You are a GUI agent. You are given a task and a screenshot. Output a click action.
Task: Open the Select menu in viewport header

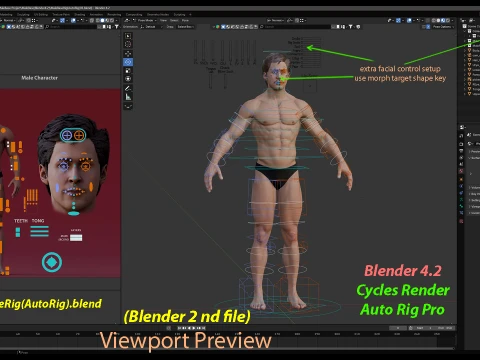[174, 20]
